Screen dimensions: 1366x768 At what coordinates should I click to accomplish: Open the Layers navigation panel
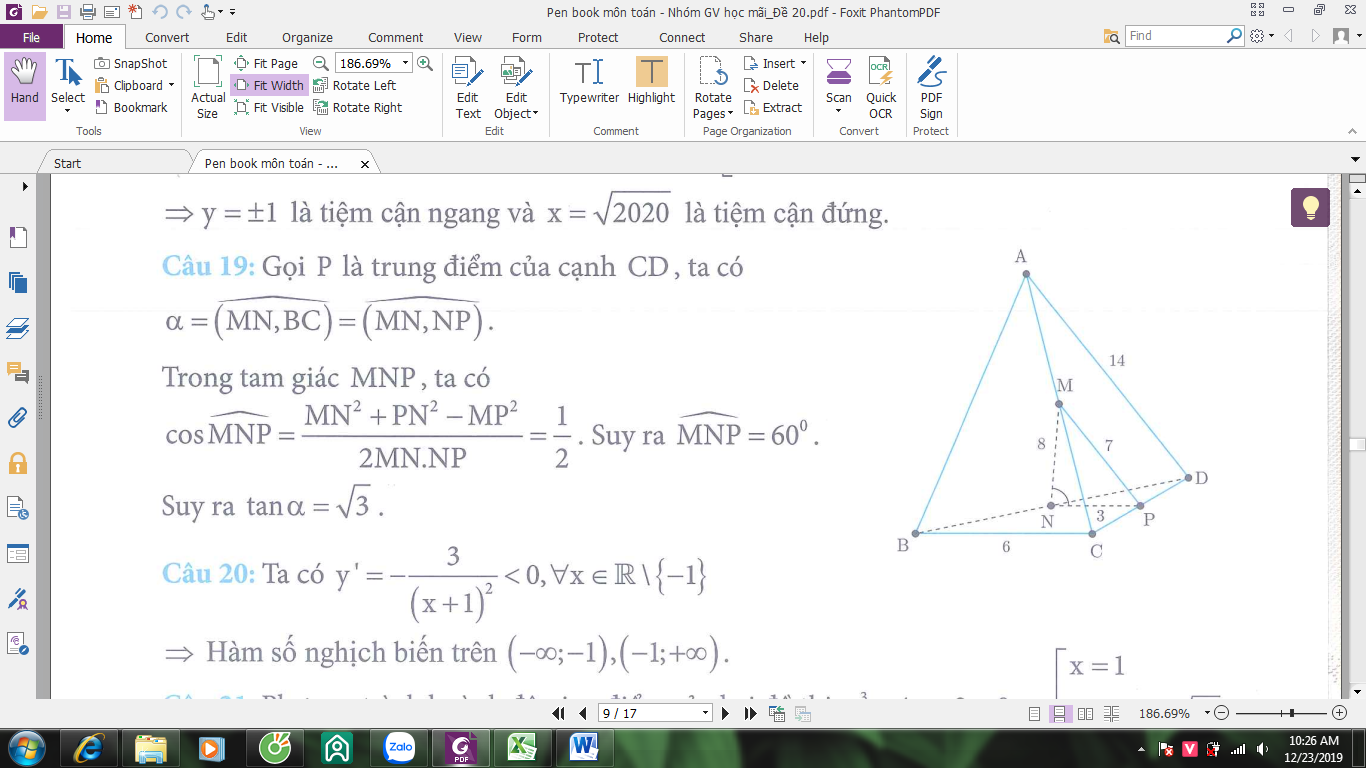tap(18, 327)
